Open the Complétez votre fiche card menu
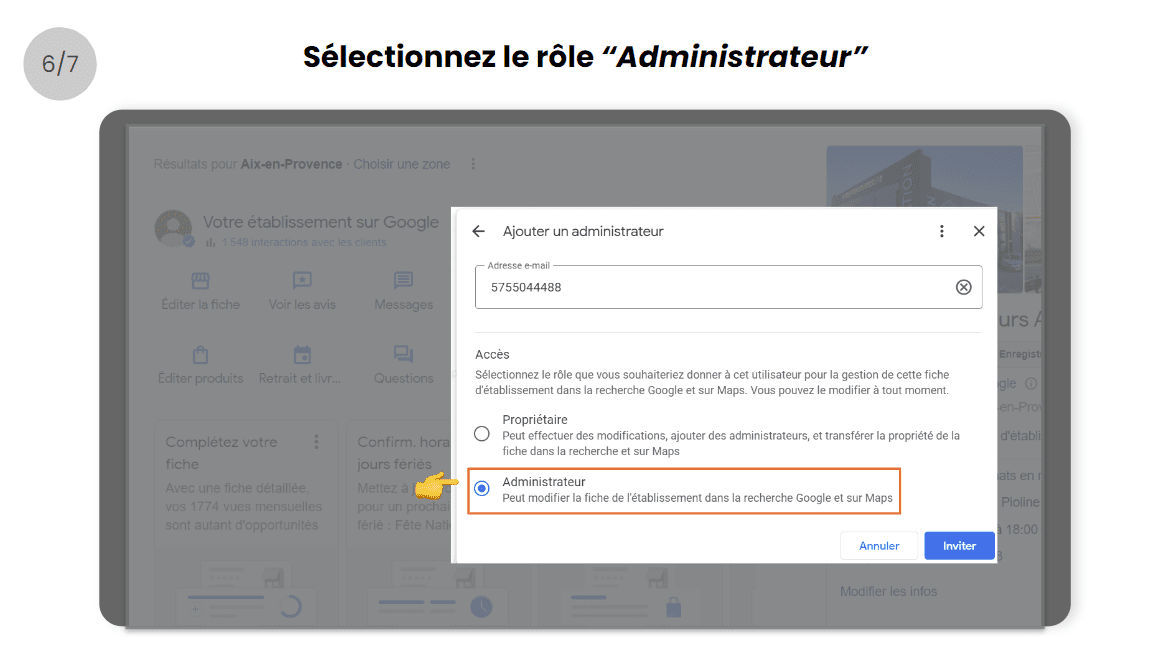Image resolution: width=1167 pixels, height=656 pixels. click(316, 442)
